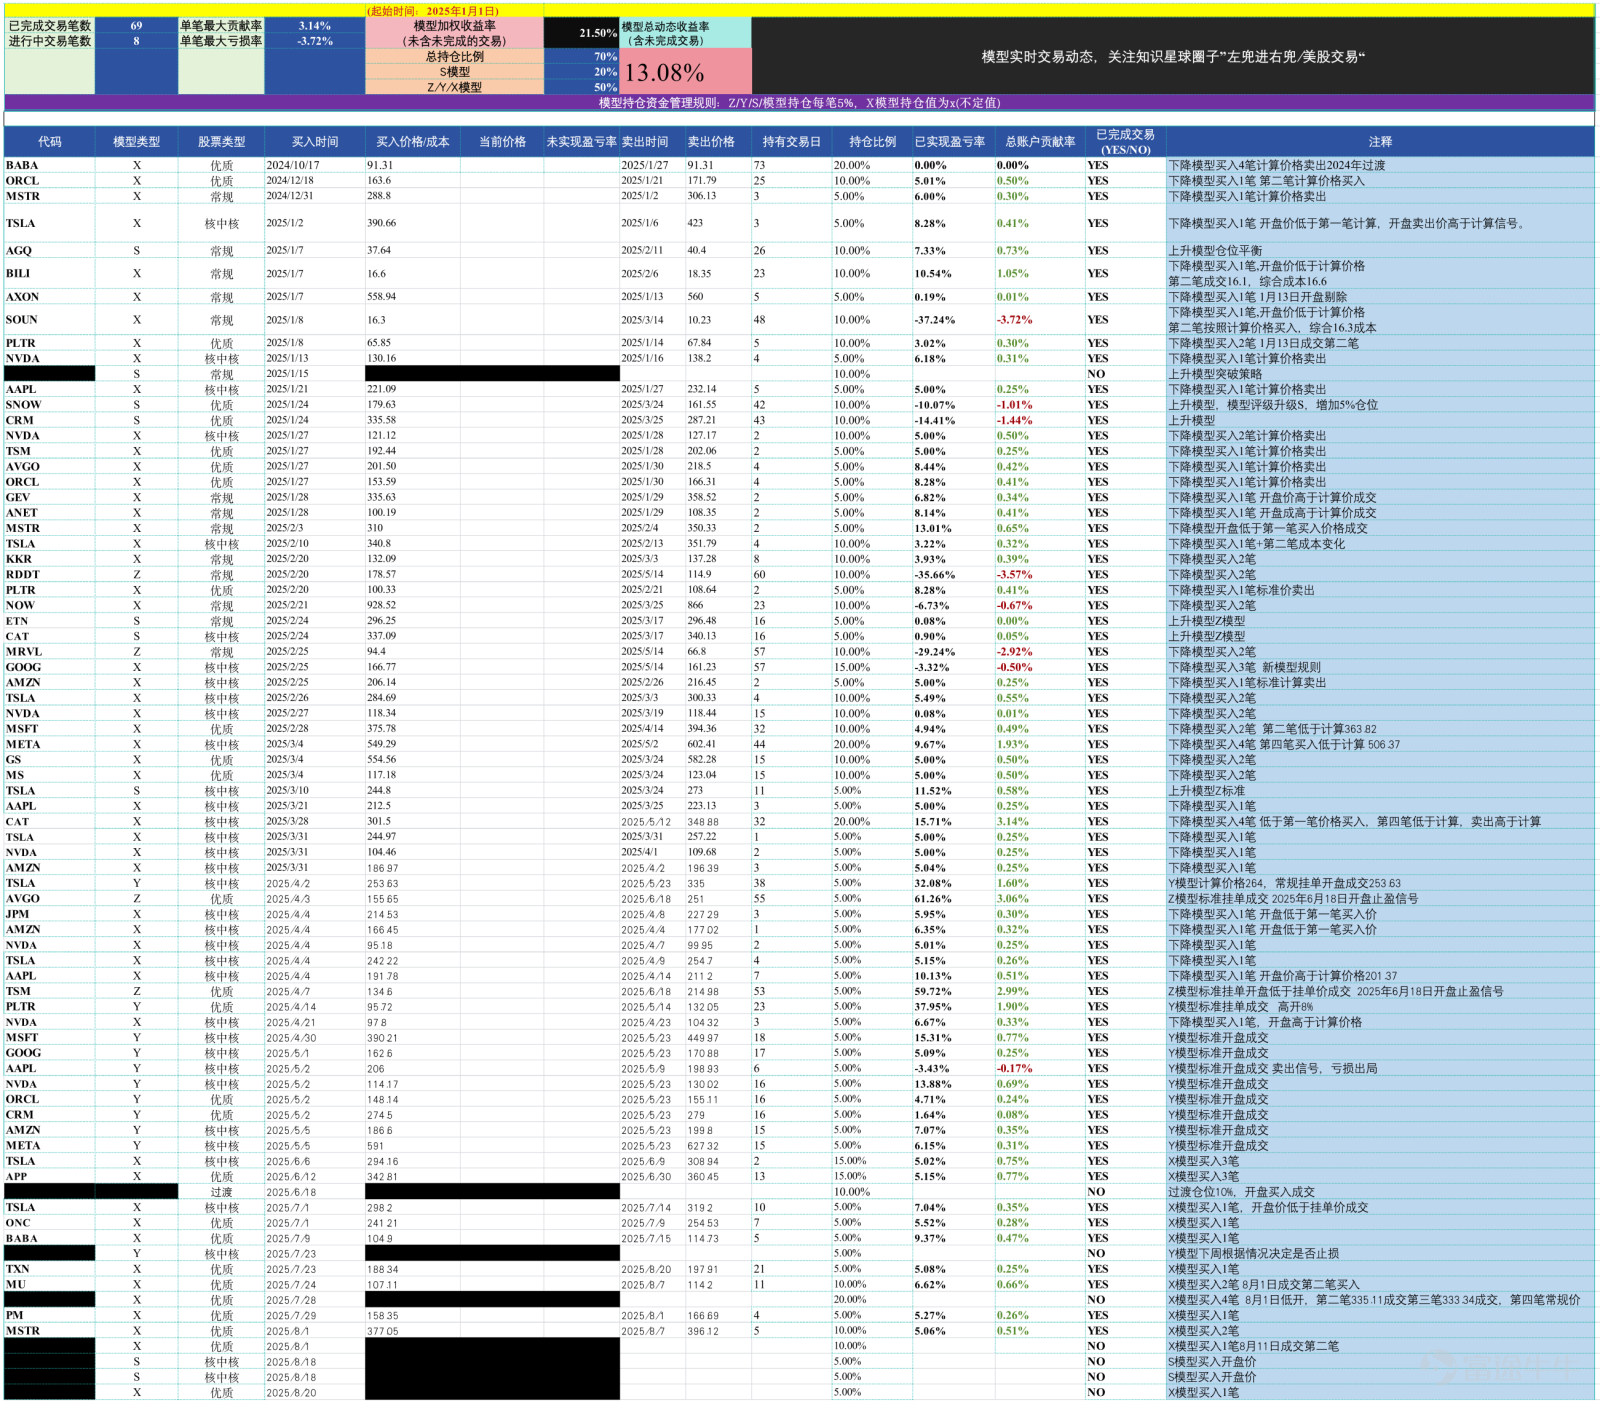Click the completed trades count 69

click(136, 26)
